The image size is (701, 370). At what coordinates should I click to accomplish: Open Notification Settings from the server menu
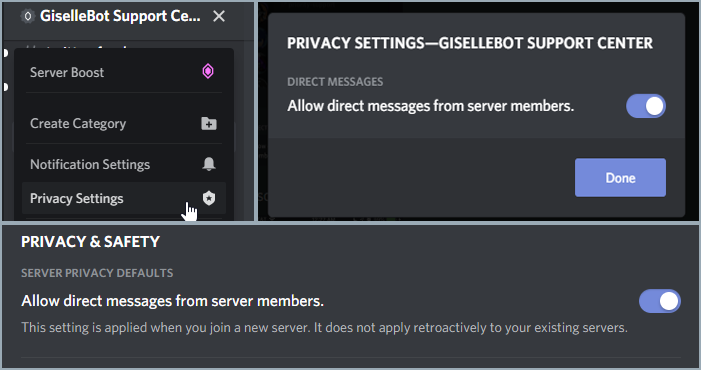click(124, 164)
